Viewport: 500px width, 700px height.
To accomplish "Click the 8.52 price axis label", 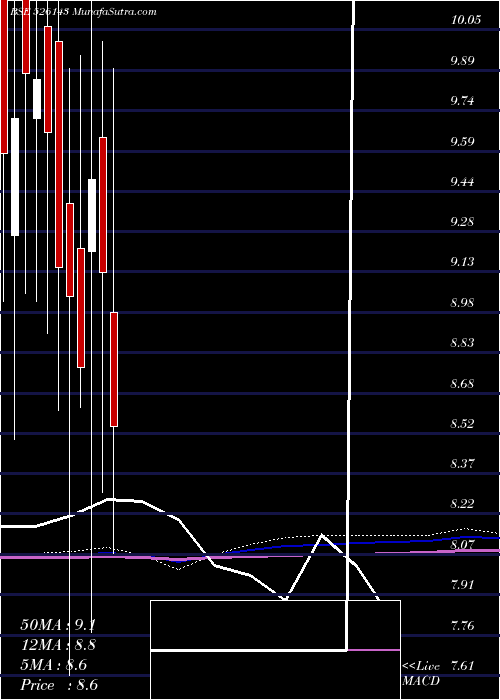I will pyautogui.click(x=462, y=423).
